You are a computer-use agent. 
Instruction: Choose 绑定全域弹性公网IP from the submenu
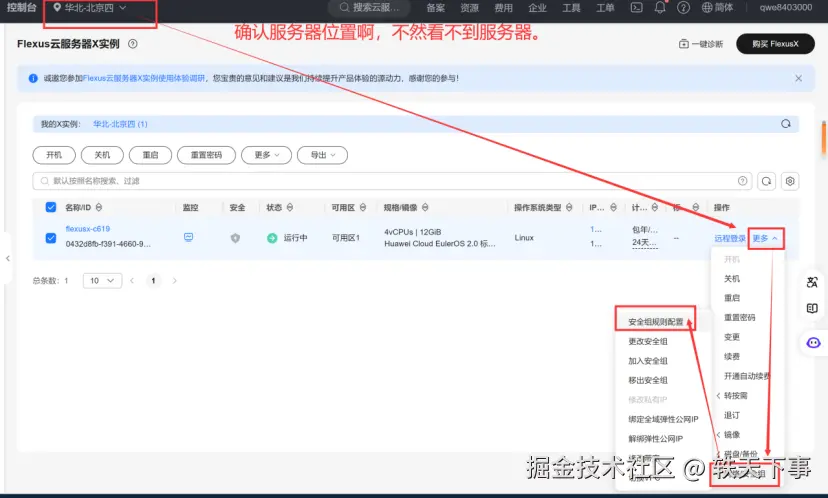[x=663, y=419]
